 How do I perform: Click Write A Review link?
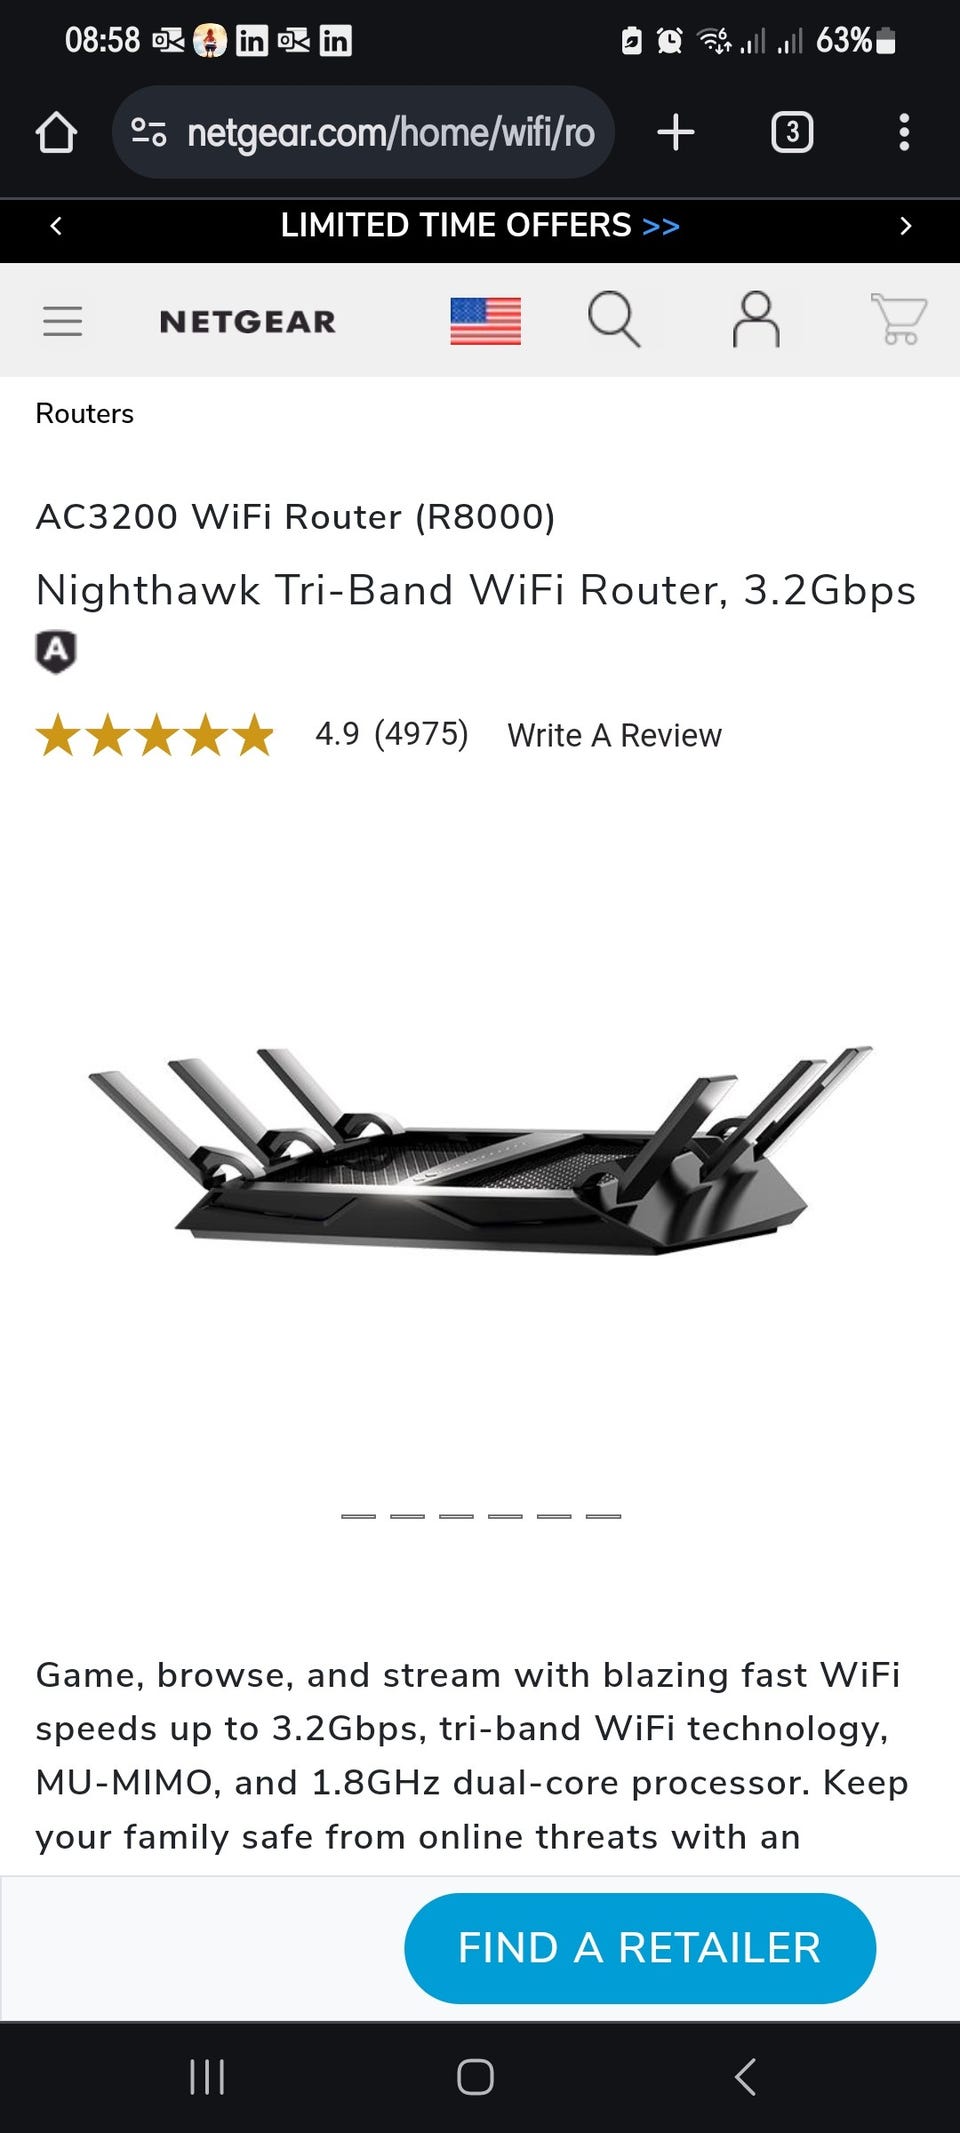[x=614, y=735]
